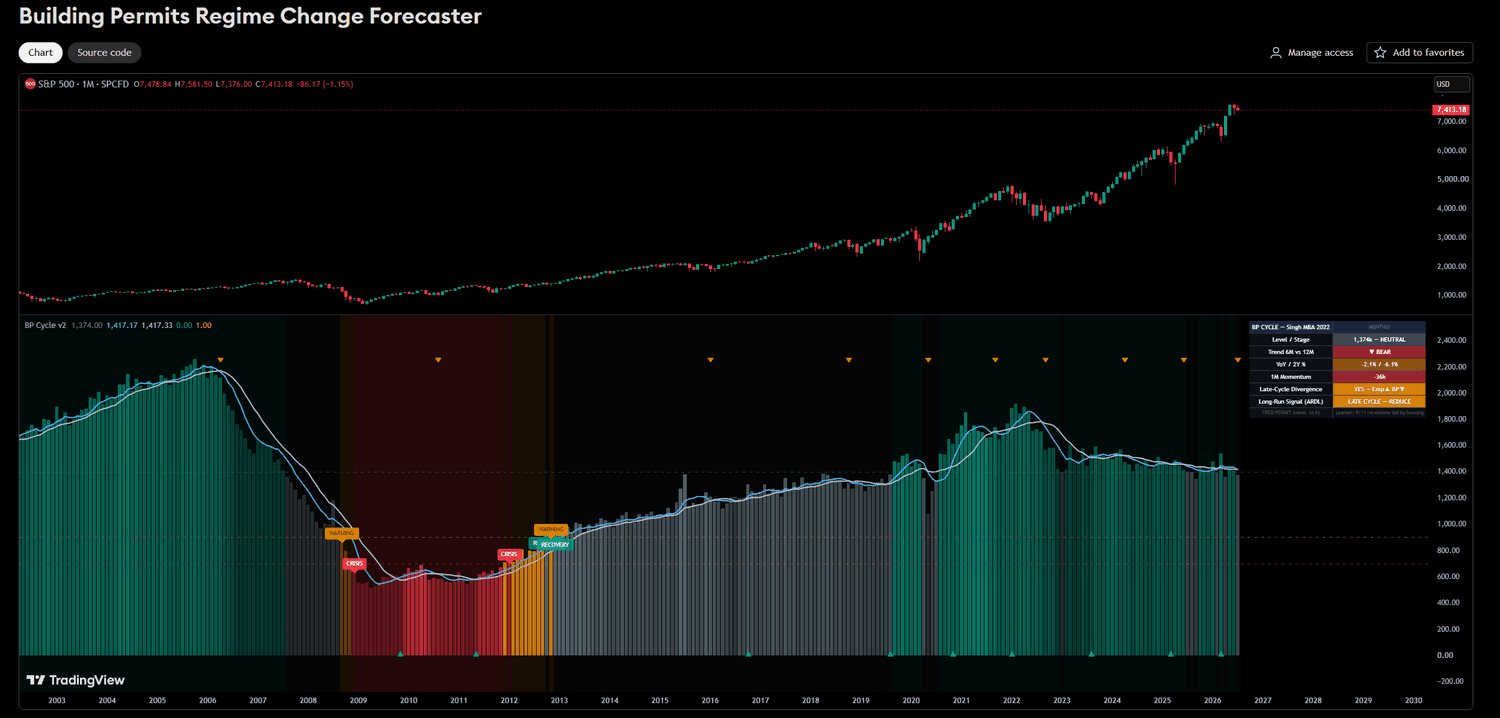Click the orange WARNING label near 2008
The width and height of the screenshot is (1500, 718).
point(341,533)
